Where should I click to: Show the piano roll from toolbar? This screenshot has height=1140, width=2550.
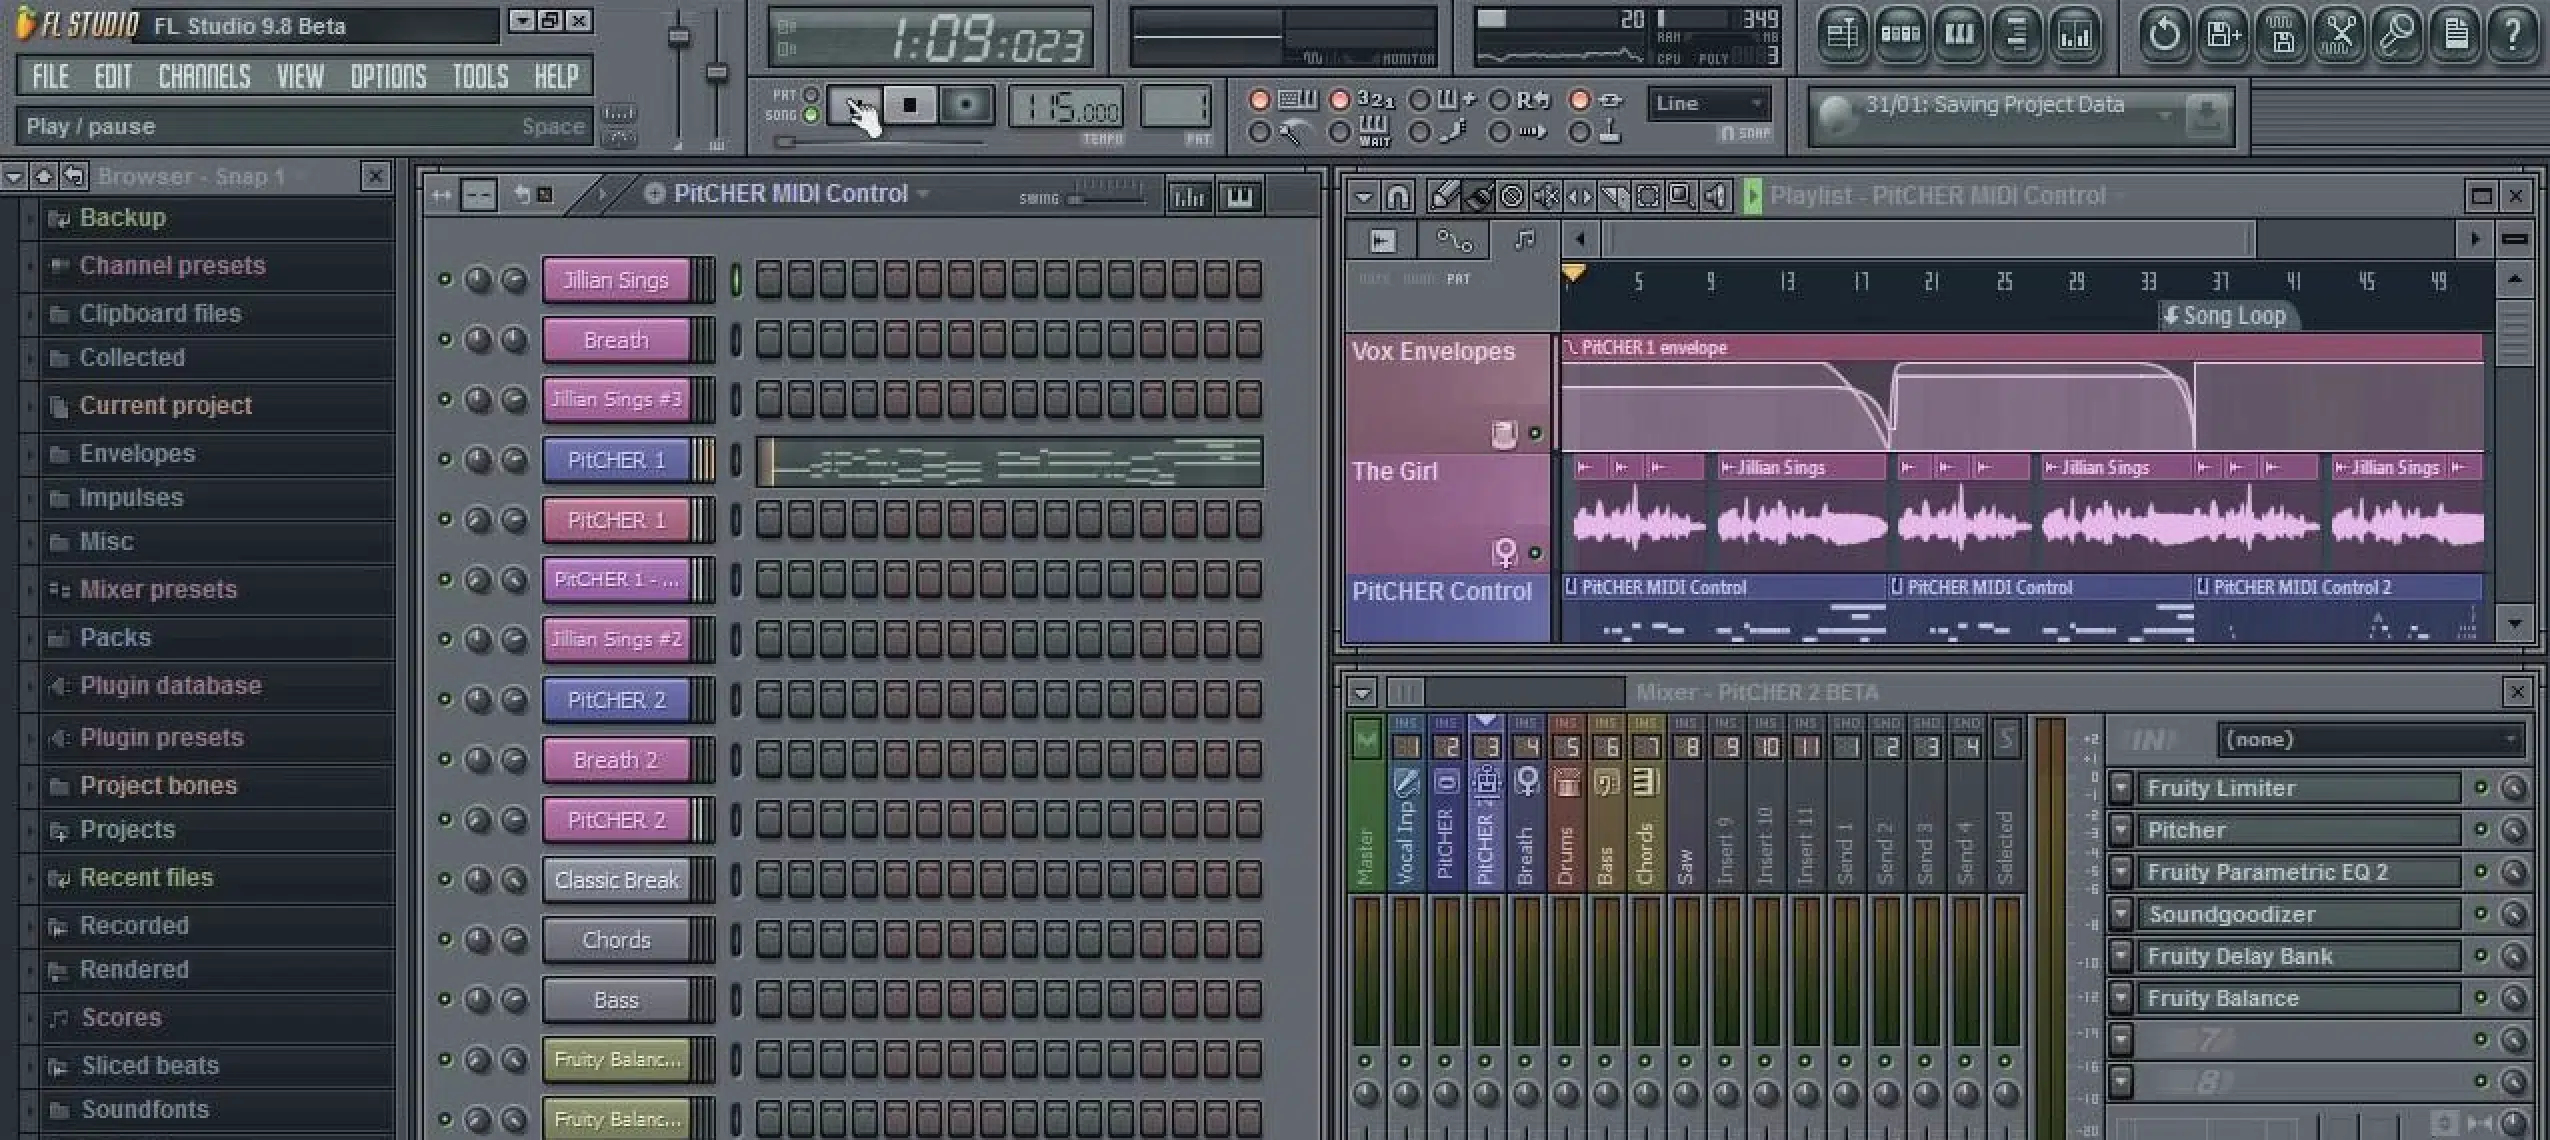1958,36
